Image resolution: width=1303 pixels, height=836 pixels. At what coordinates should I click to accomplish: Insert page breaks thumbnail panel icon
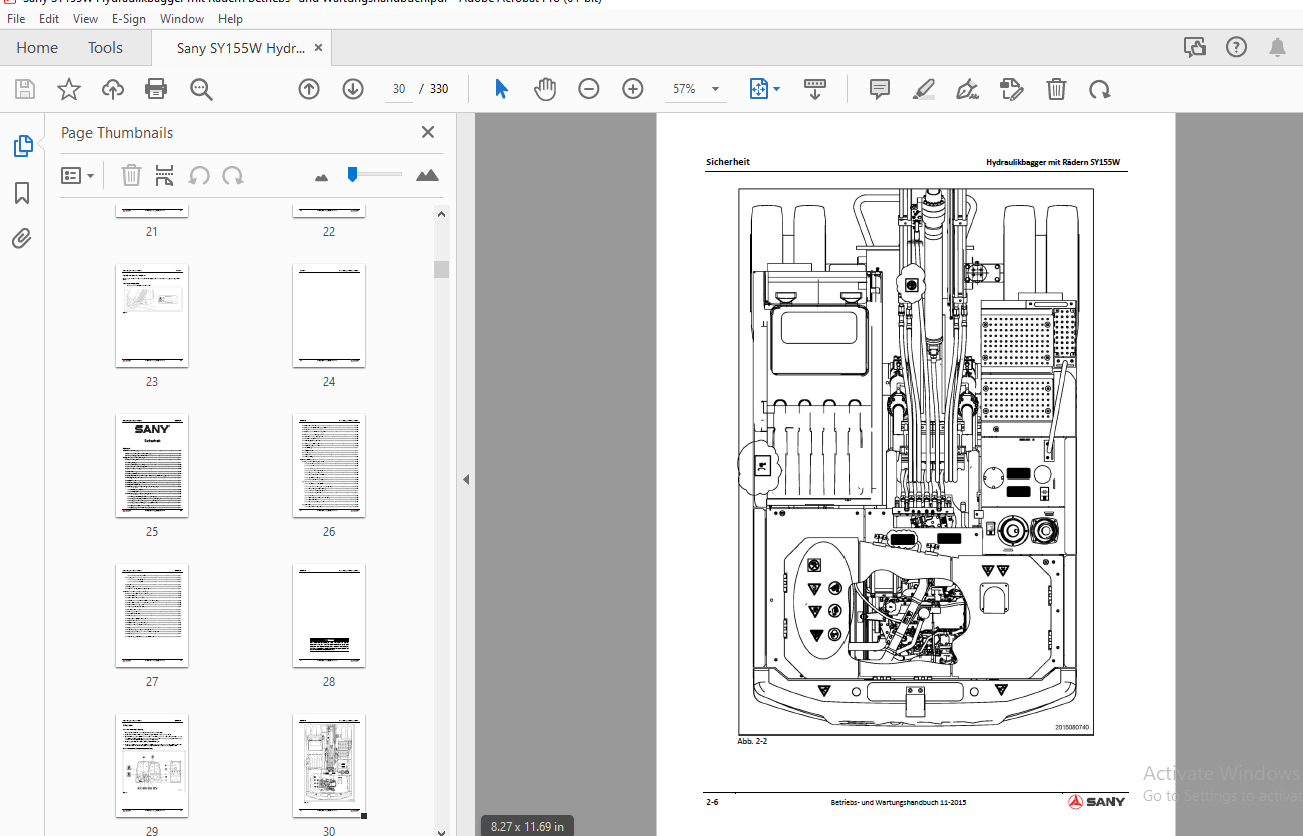coord(165,175)
